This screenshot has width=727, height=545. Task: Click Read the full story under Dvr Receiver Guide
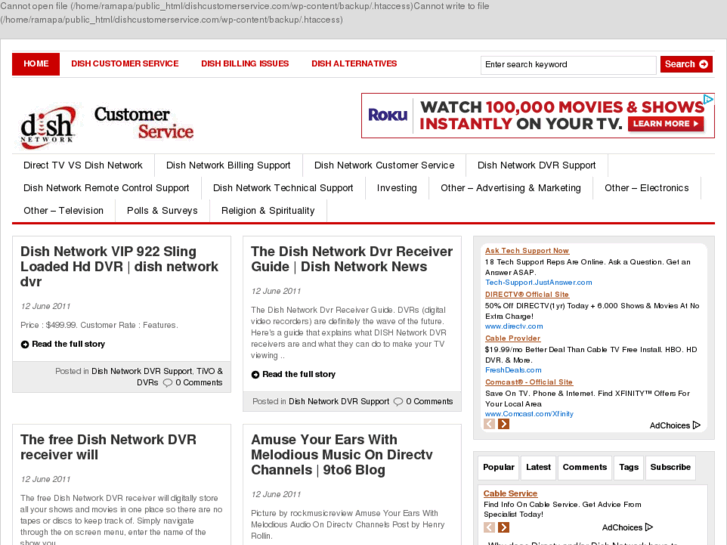(299, 374)
